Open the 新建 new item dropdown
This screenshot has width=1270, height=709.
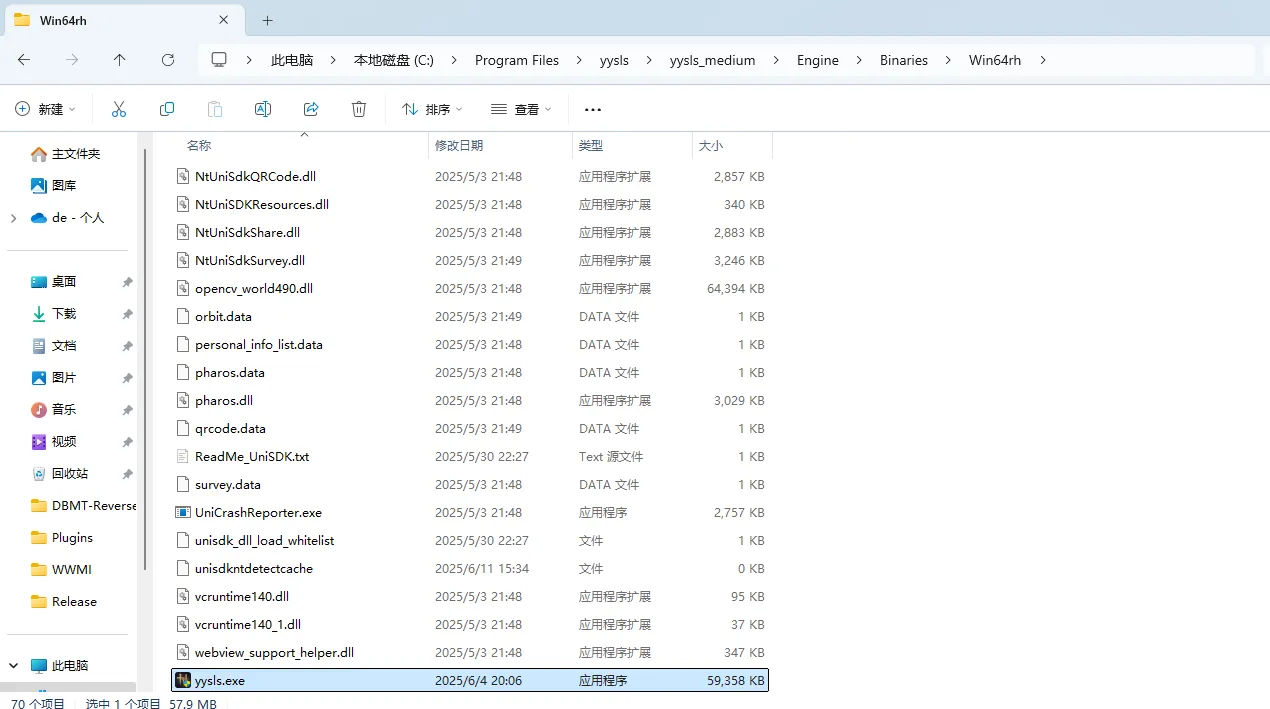tap(45, 109)
